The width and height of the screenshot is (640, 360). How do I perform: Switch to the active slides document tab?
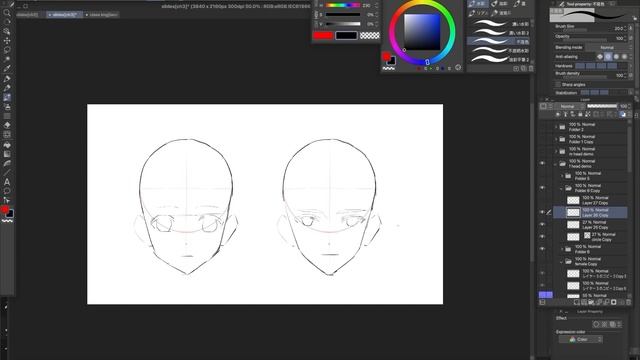(x=64, y=15)
